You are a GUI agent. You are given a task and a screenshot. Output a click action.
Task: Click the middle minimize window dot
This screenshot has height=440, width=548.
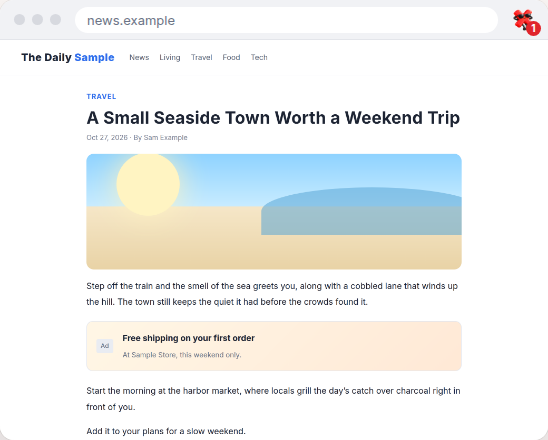coord(37,20)
